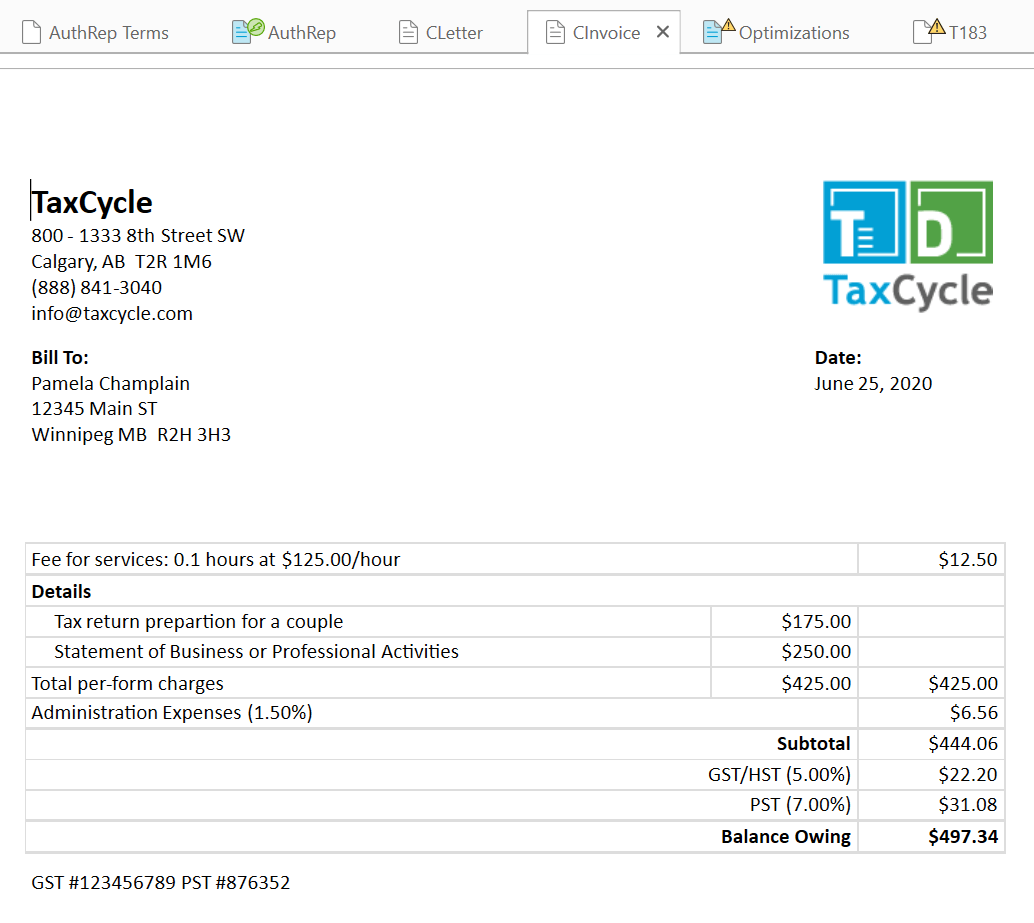Image resolution: width=1034 pixels, height=923 pixels.
Task: Click the TaxCycle logo image
Action: tap(908, 245)
